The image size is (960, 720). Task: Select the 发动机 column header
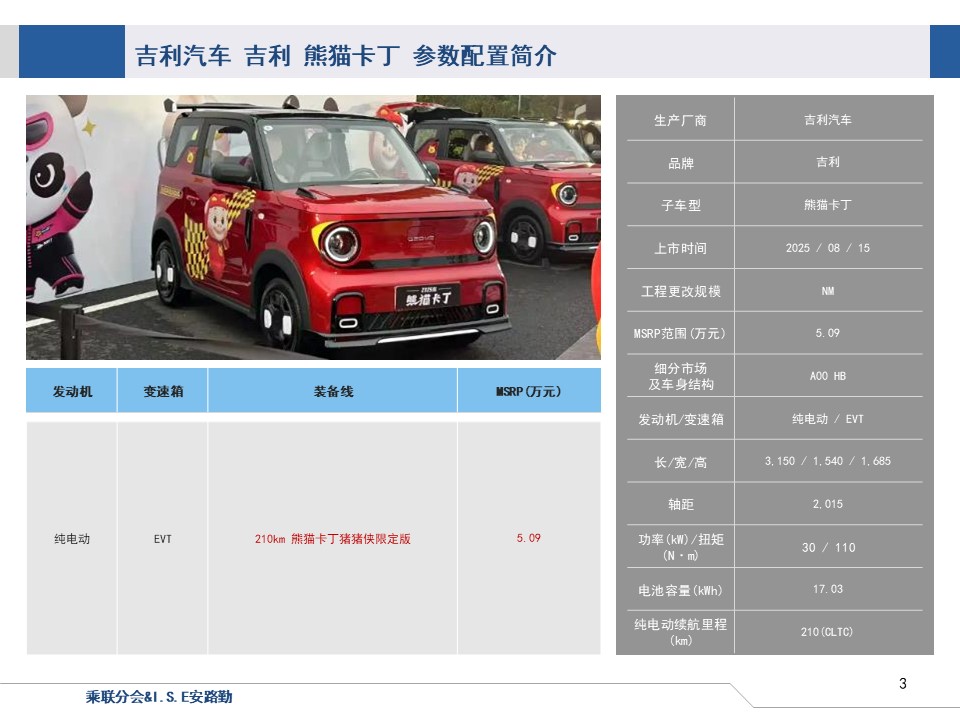coord(72,391)
